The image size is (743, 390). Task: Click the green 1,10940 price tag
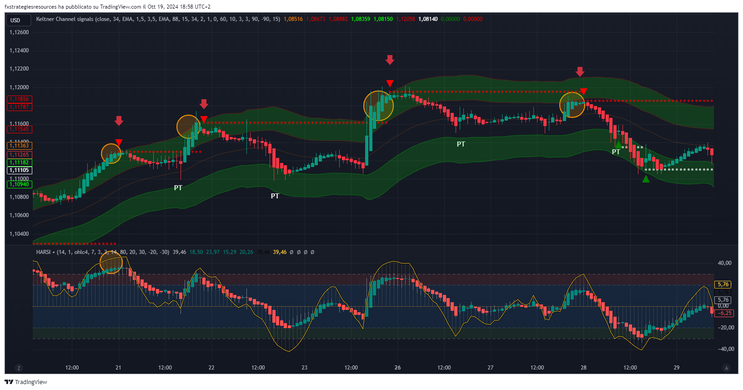point(19,184)
